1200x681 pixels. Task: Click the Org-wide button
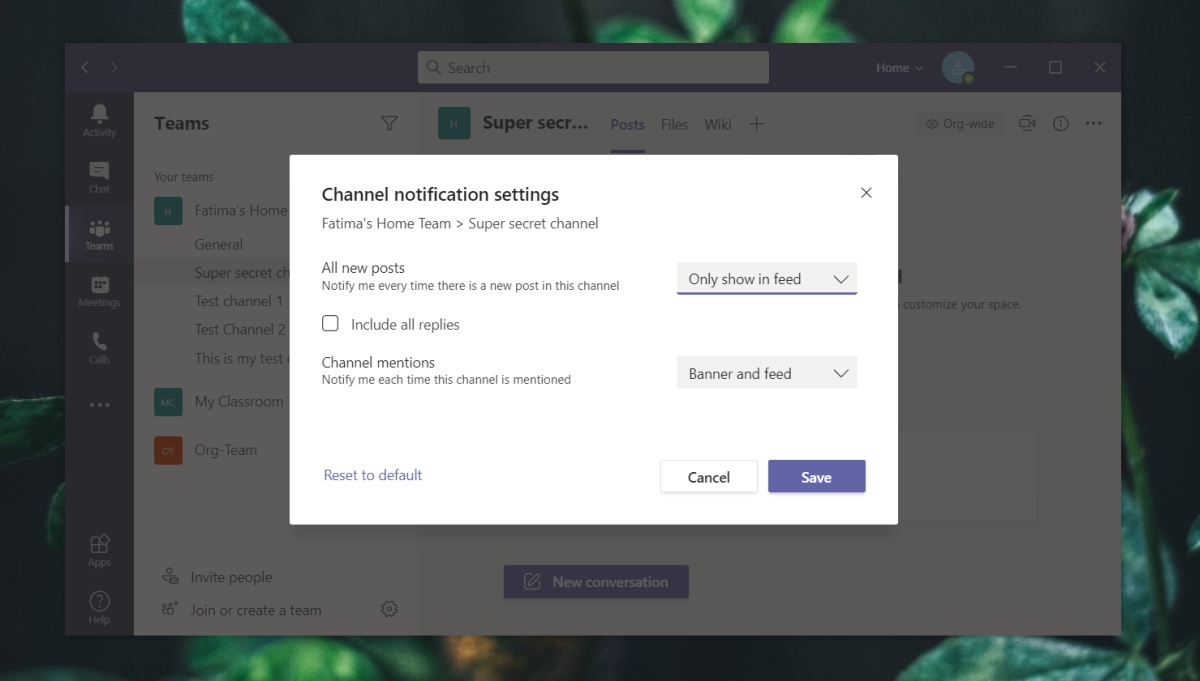click(x=960, y=124)
